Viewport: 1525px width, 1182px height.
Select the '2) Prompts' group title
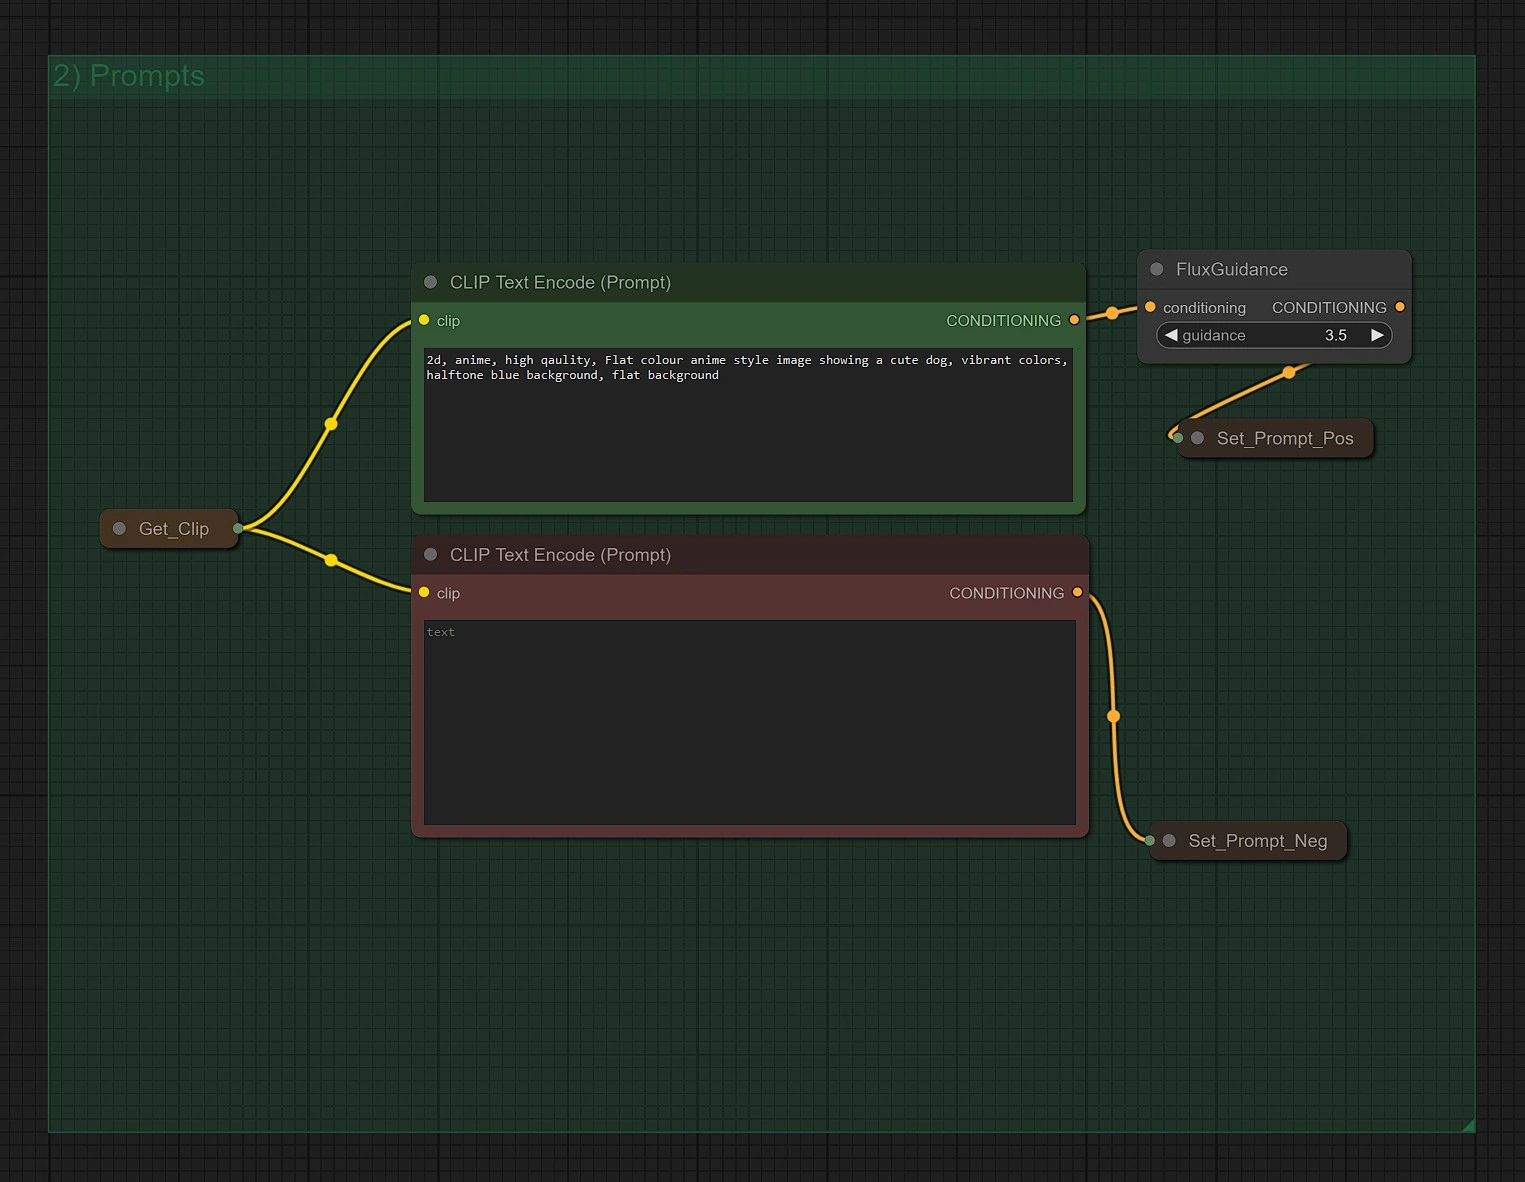[x=128, y=76]
